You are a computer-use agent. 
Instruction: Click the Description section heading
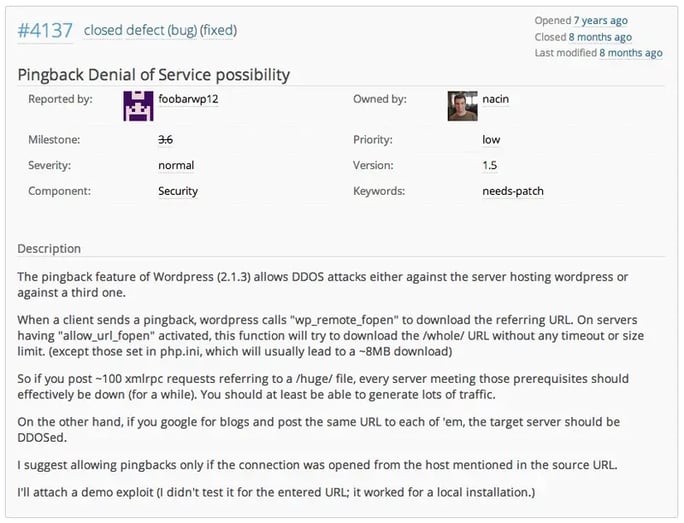(49, 248)
